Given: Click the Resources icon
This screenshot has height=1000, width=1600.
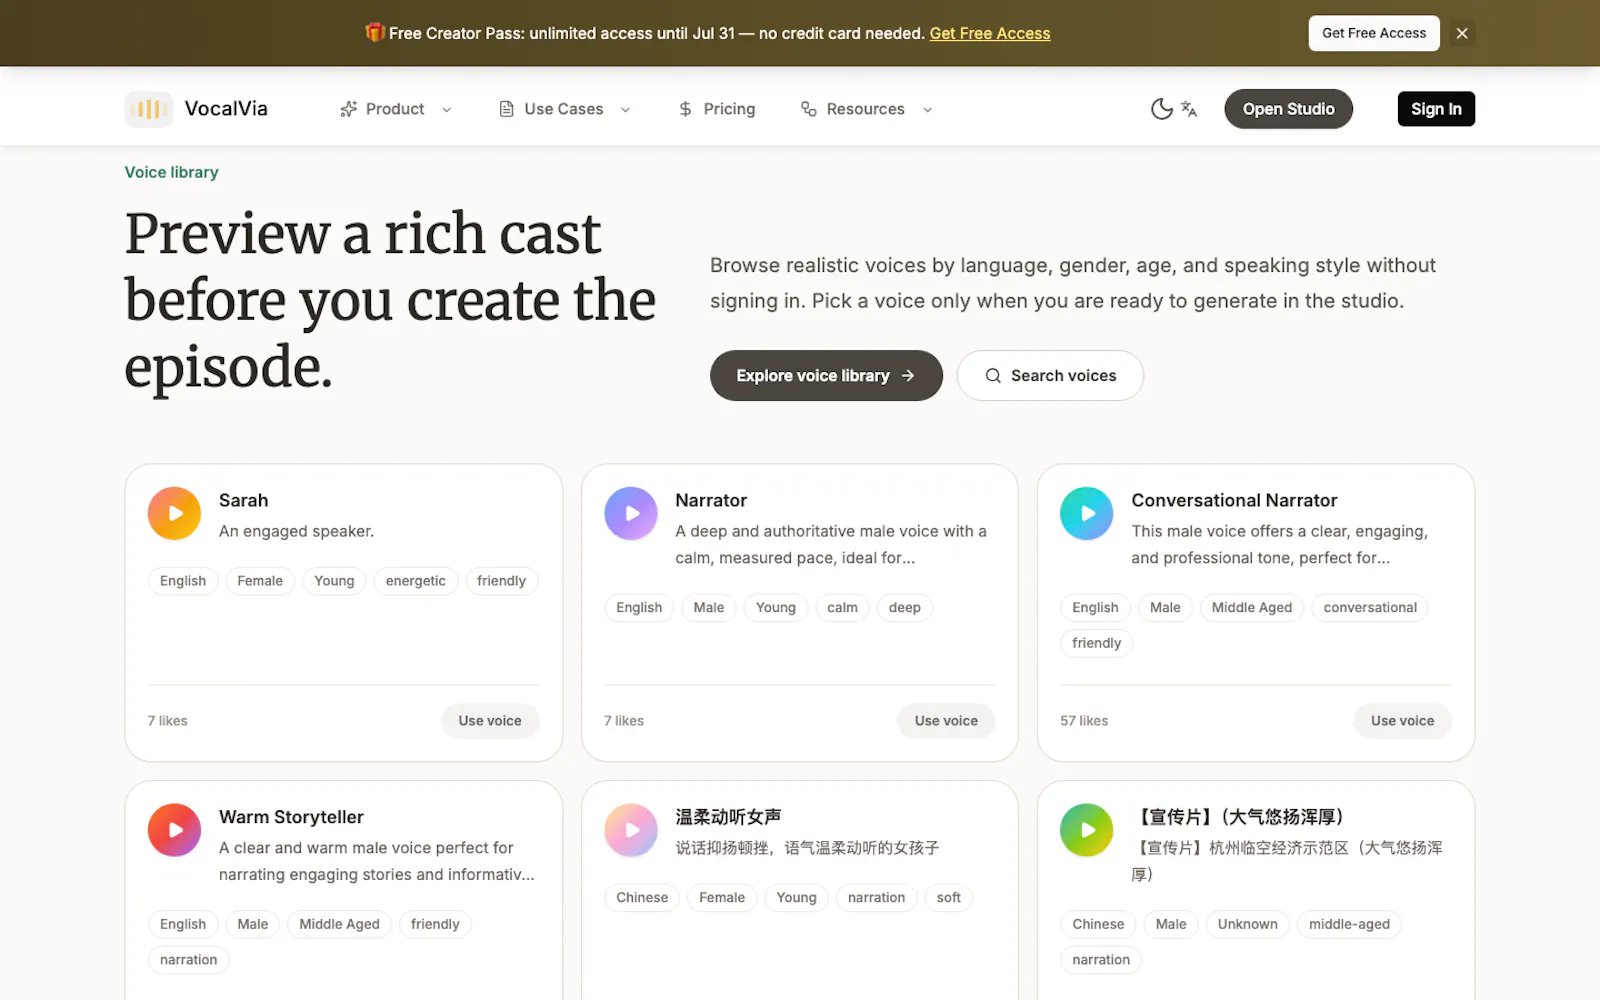Looking at the screenshot, I should pyautogui.click(x=808, y=109).
